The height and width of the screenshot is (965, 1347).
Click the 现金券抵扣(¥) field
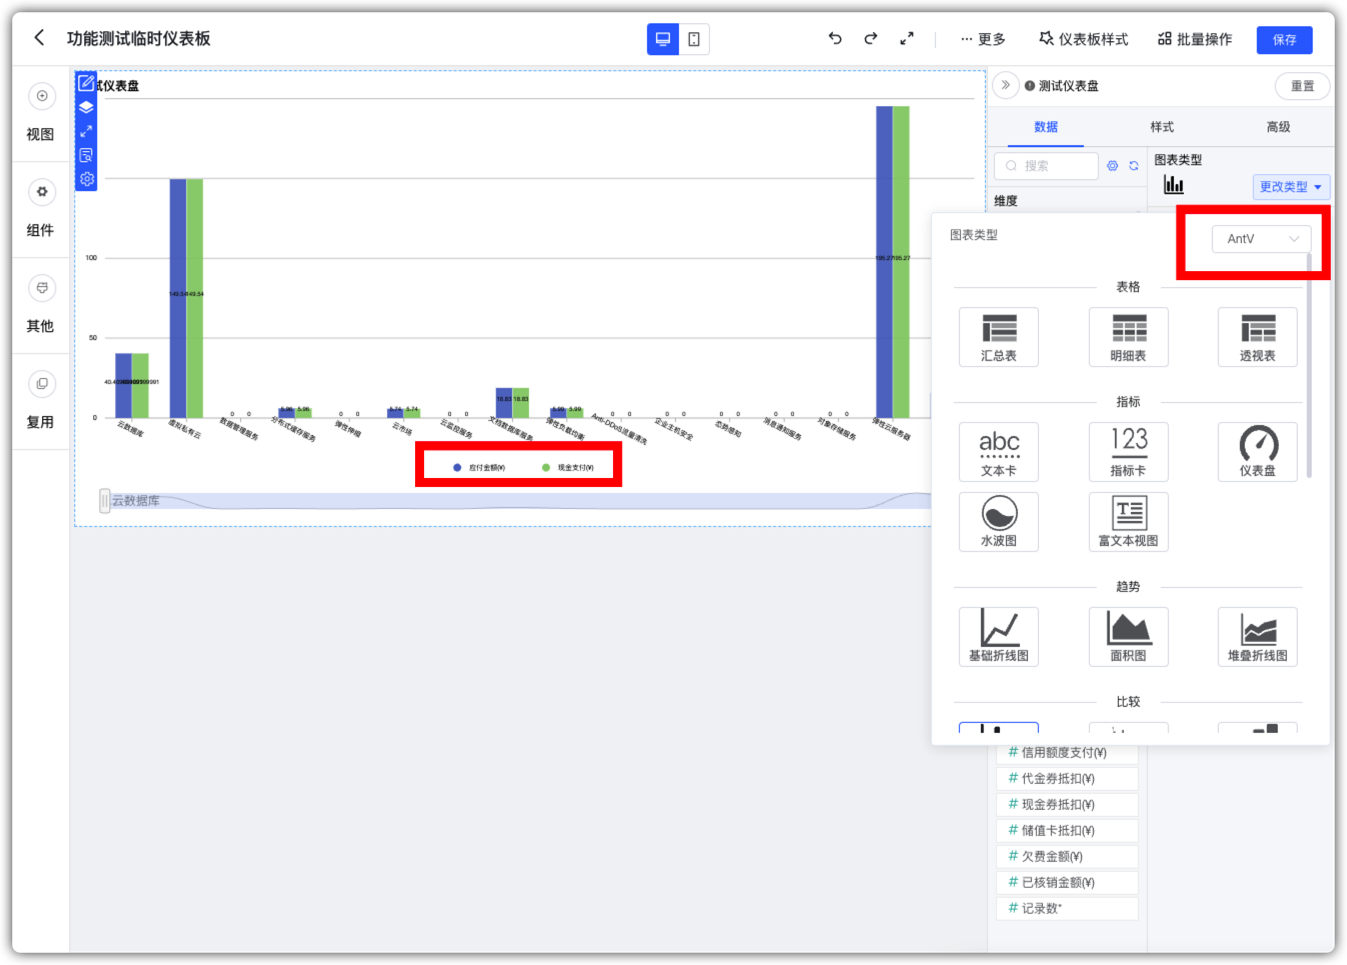click(x=1067, y=804)
